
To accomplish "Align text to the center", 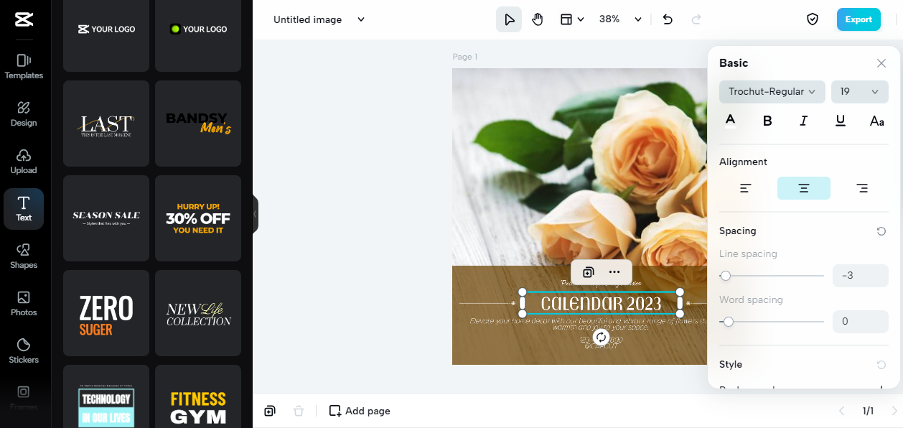I will tap(804, 188).
